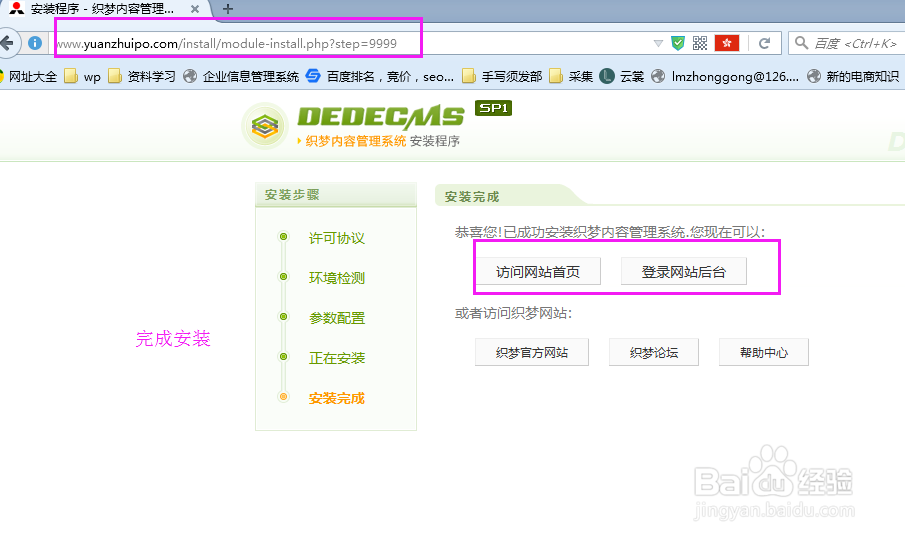Screen dimensions: 905x542
Task: Click the search magnifier icon
Action: (x=801, y=43)
